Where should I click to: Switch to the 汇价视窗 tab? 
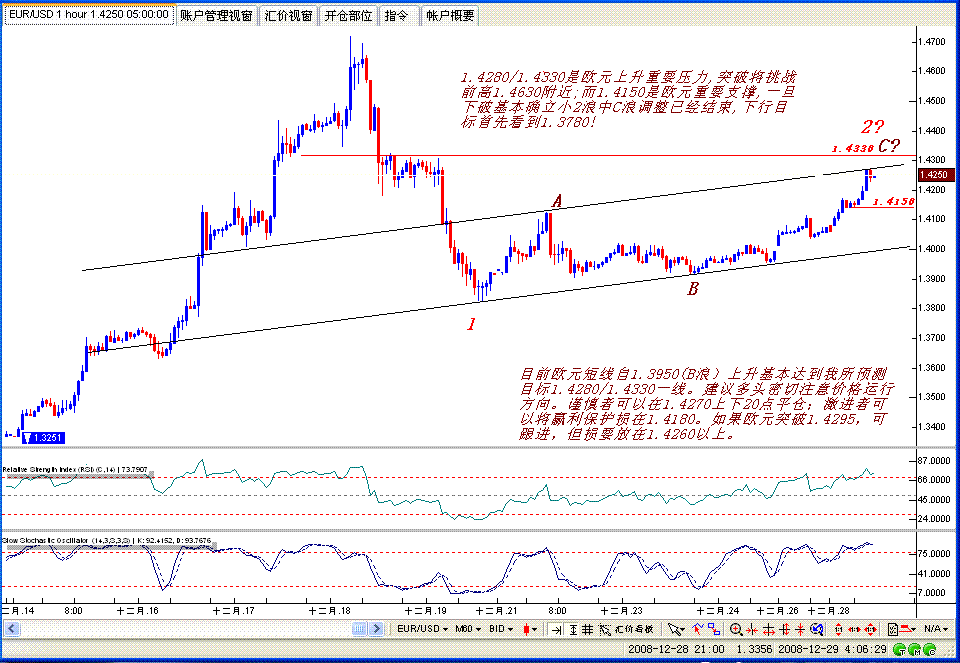click(288, 15)
